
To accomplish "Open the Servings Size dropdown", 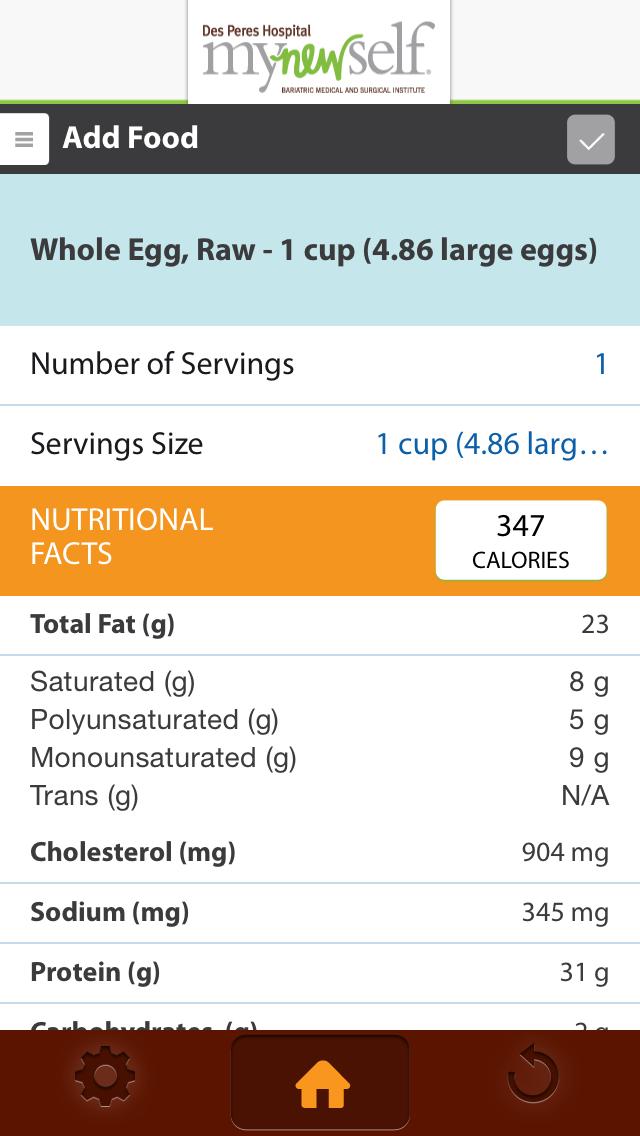I will pyautogui.click(x=492, y=444).
